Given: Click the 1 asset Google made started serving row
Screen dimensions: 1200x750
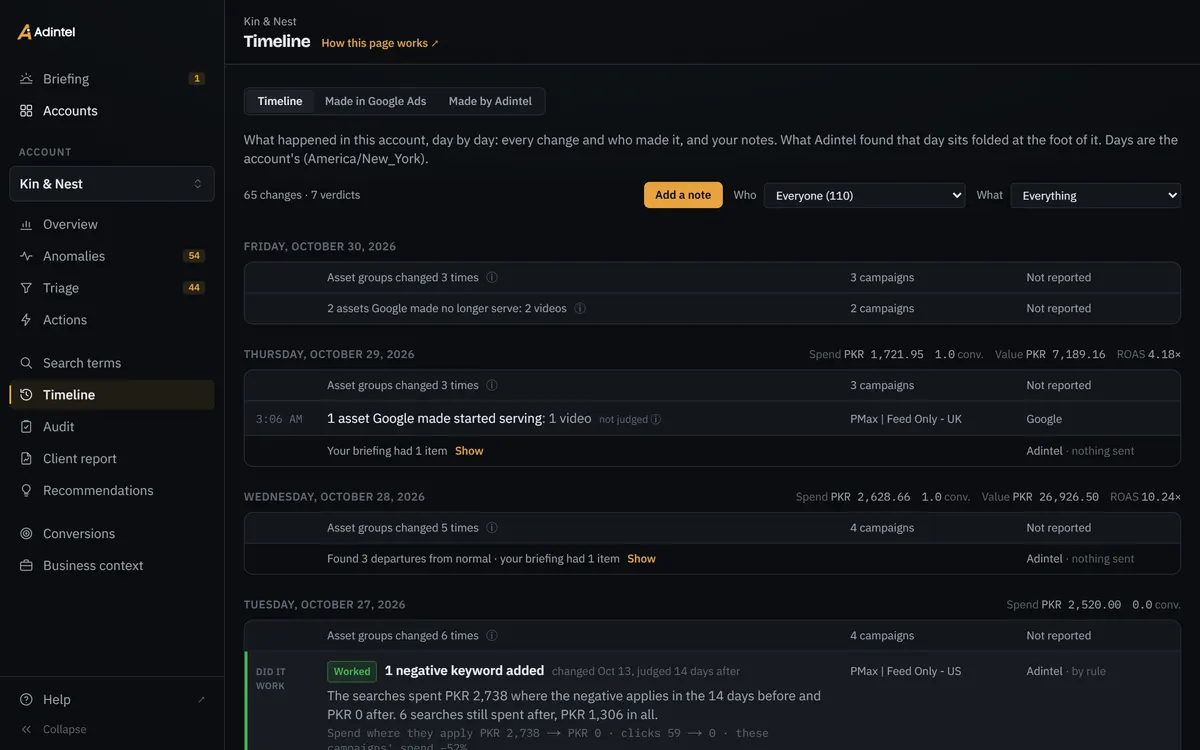Looking at the screenshot, I should point(712,419).
